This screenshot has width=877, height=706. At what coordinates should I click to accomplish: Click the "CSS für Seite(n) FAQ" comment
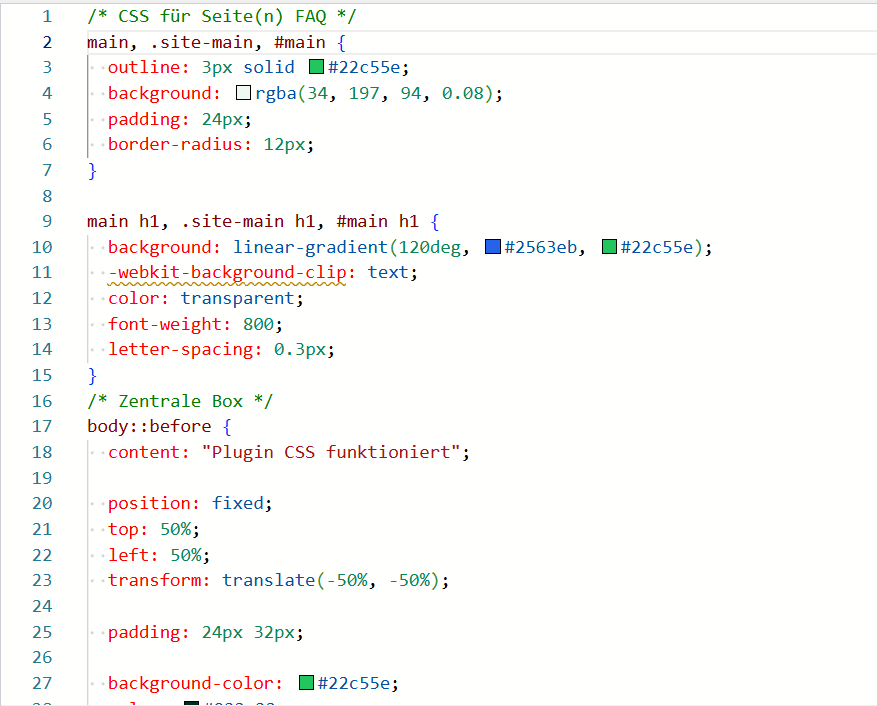[221, 17]
